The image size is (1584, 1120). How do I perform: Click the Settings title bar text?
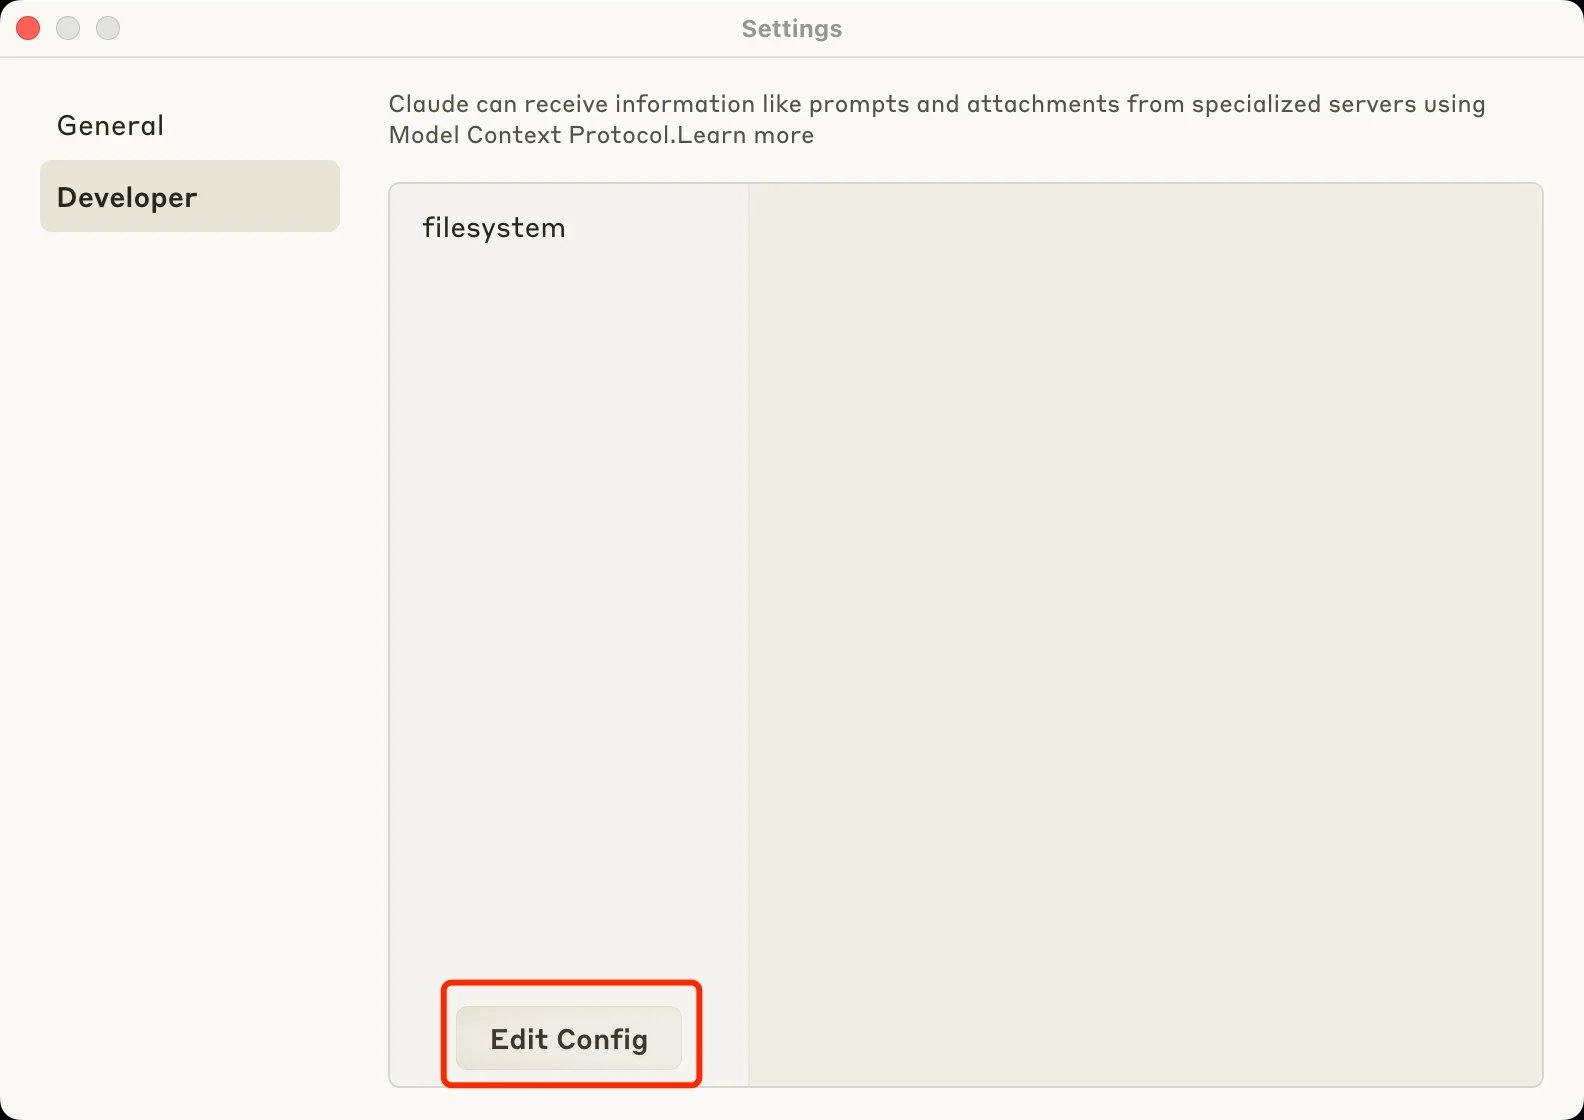point(791,28)
